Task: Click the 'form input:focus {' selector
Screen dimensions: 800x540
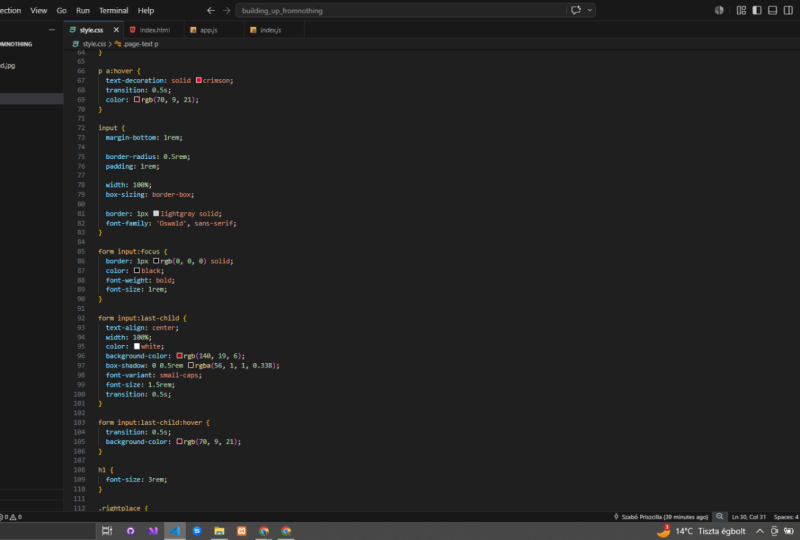Action: [x=133, y=251]
